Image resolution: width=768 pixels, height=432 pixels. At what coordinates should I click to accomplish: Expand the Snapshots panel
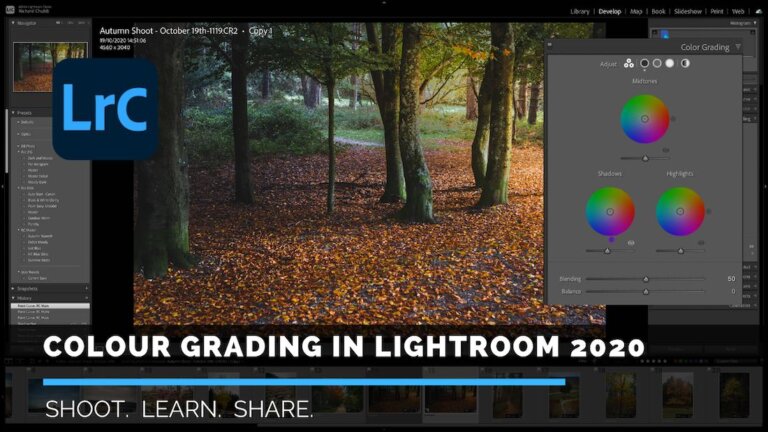click(x=13, y=288)
